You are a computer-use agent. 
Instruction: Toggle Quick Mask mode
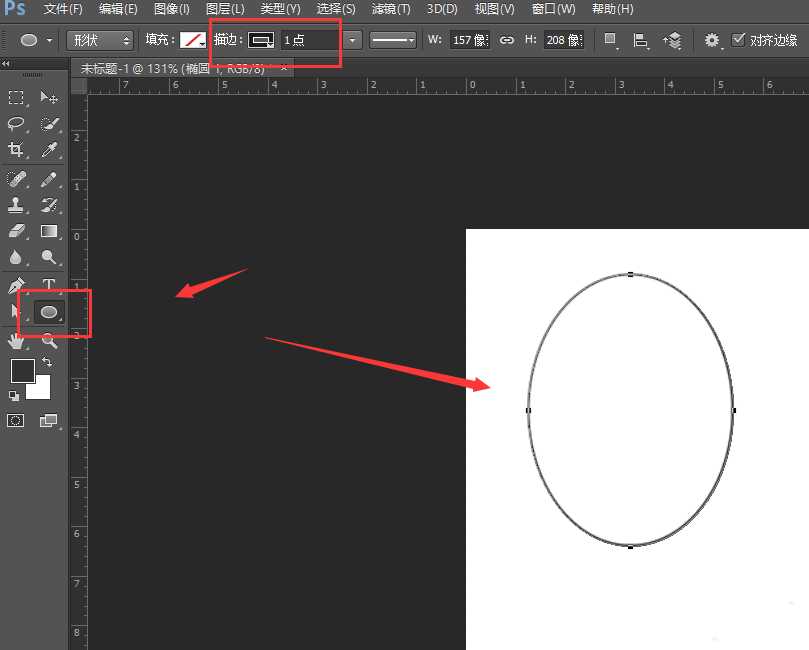17,421
